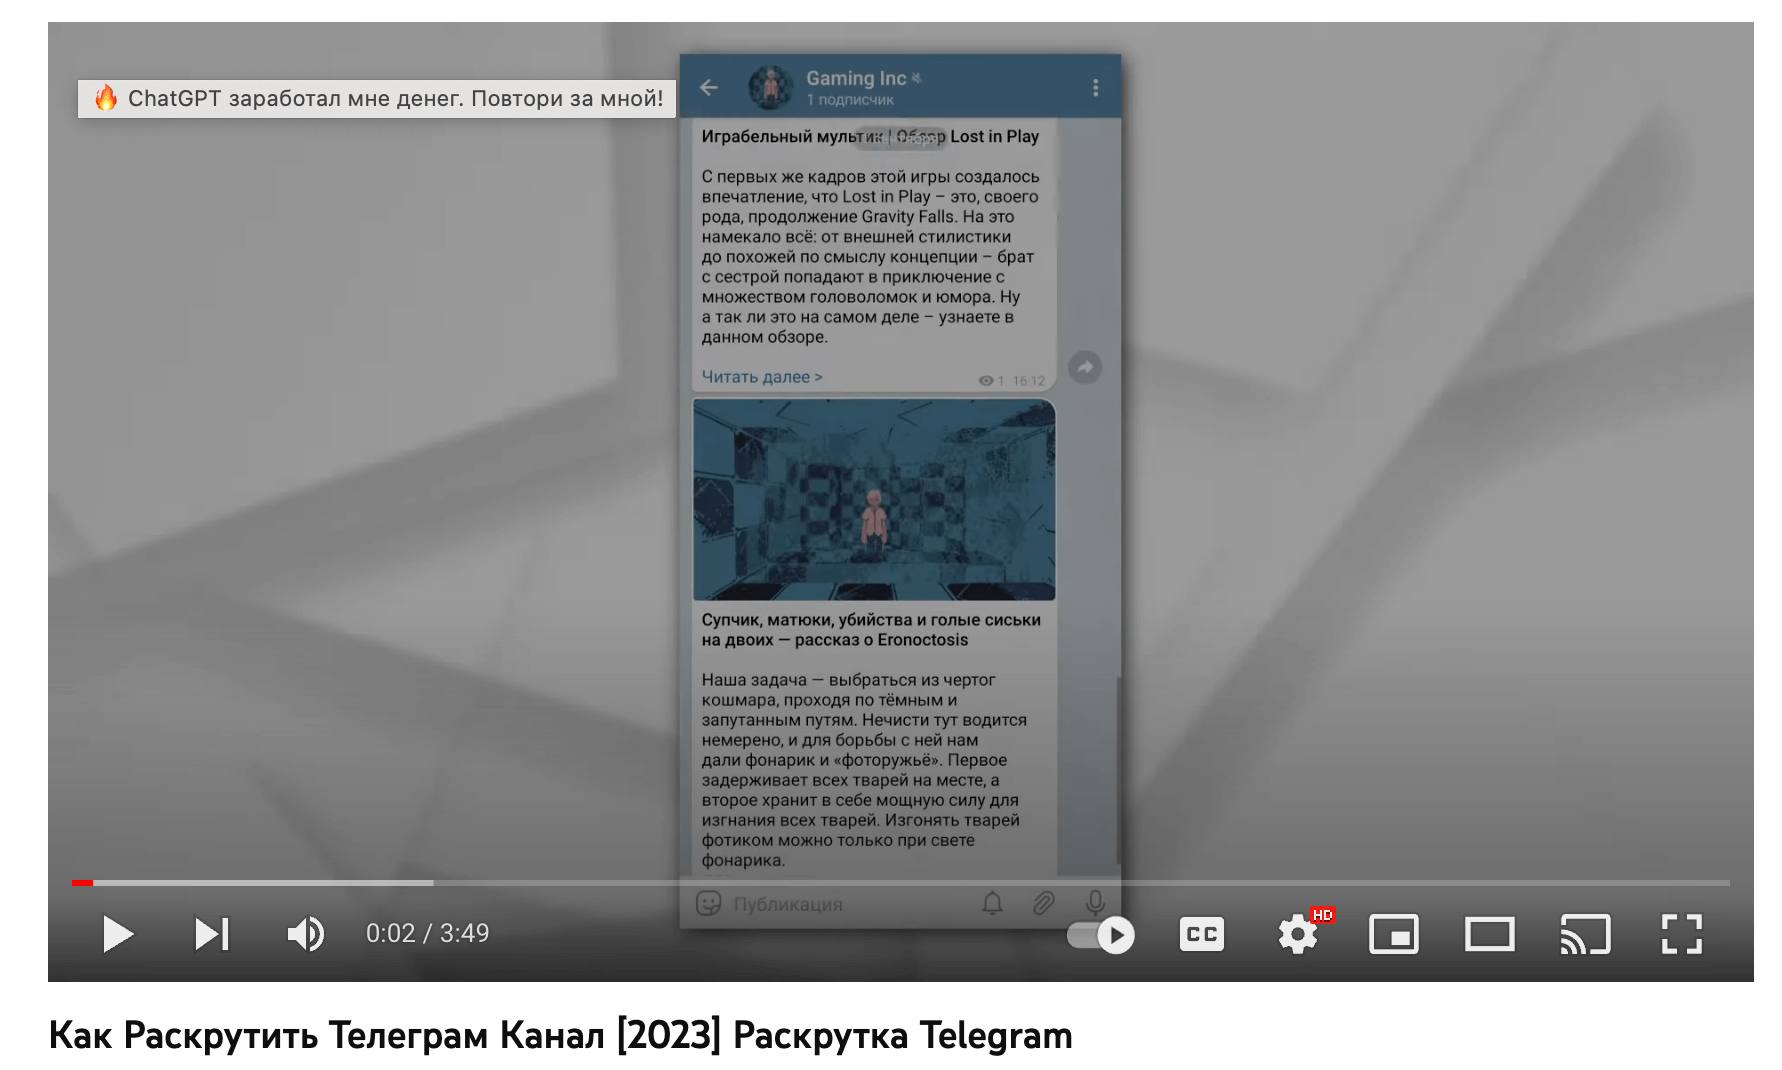Open the Eronoctosis post image

[x=874, y=500]
